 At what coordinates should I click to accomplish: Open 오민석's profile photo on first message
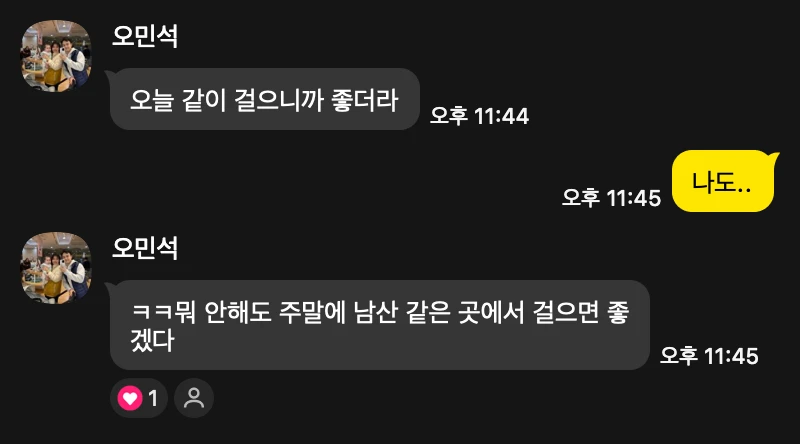tap(56, 56)
